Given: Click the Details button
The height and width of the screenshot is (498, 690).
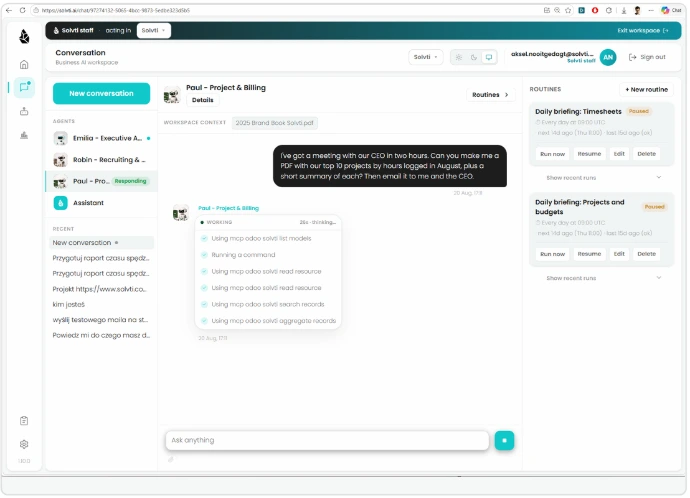Looking at the screenshot, I should pos(202,100).
